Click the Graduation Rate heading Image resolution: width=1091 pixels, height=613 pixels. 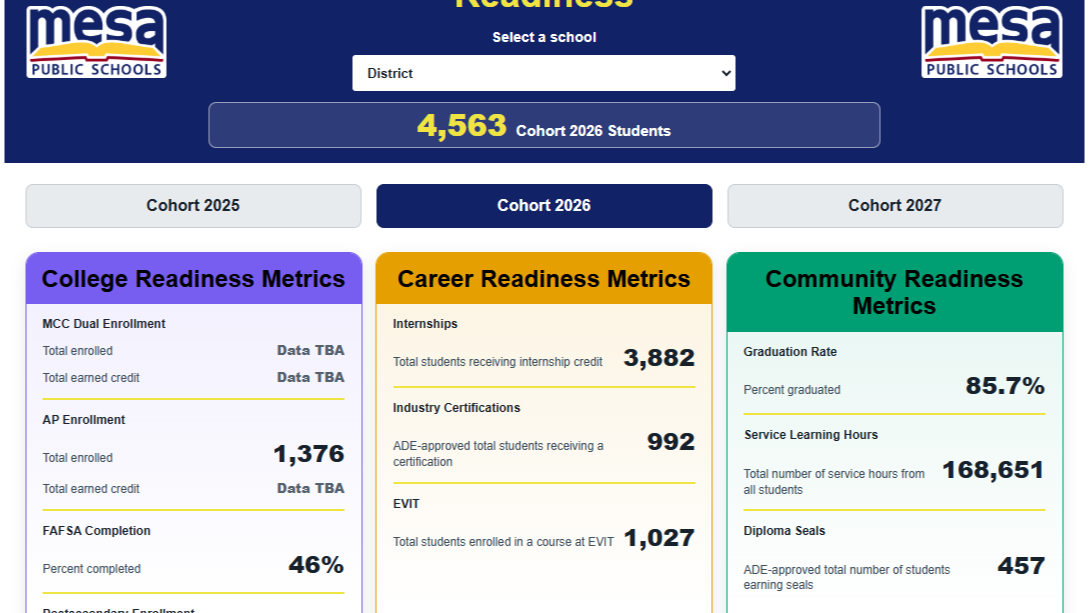pyautogui.click(x=790, y=351)
